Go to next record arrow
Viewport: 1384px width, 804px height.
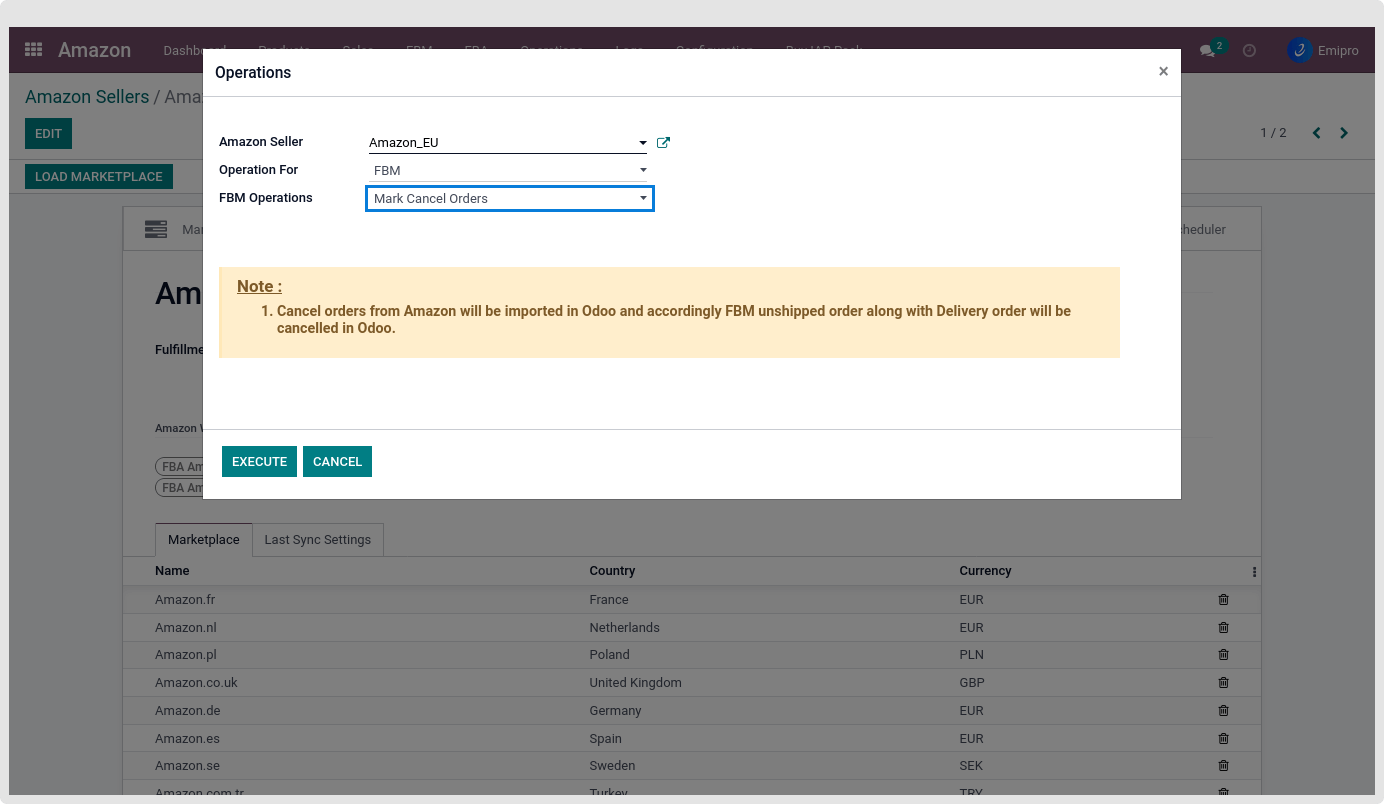1344,133
